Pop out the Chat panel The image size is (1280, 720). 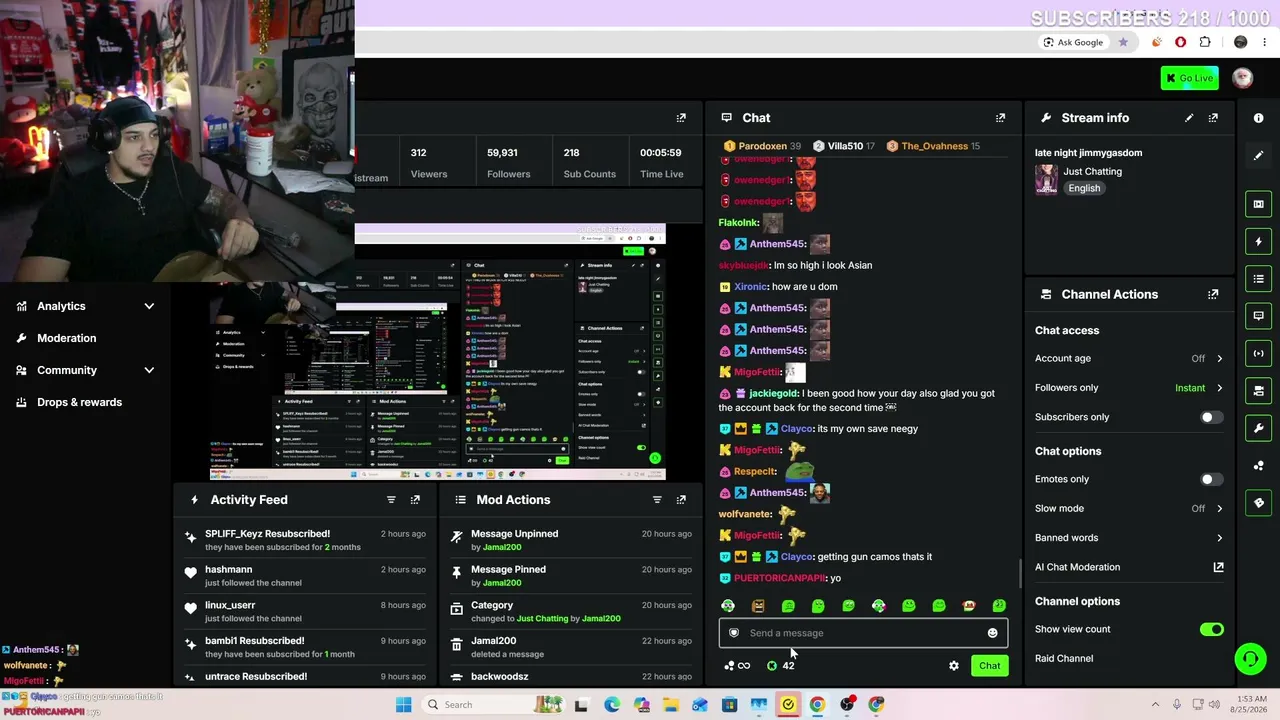[1000, 118]
